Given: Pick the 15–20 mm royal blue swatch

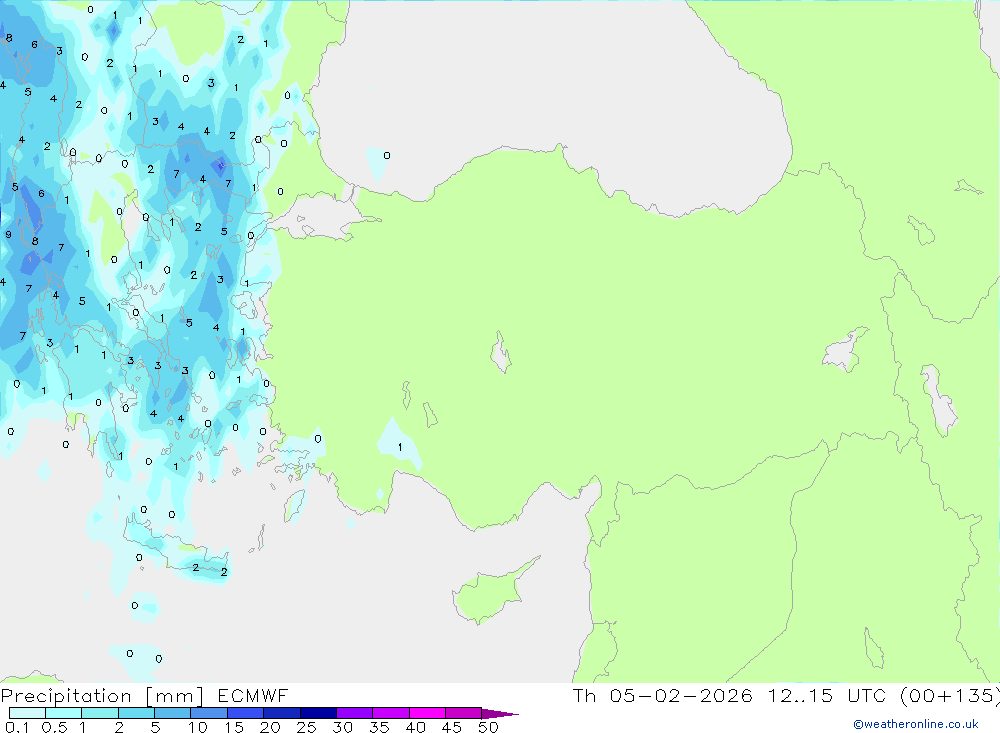Looking at the screenshot, I should [x=246, y=713].
